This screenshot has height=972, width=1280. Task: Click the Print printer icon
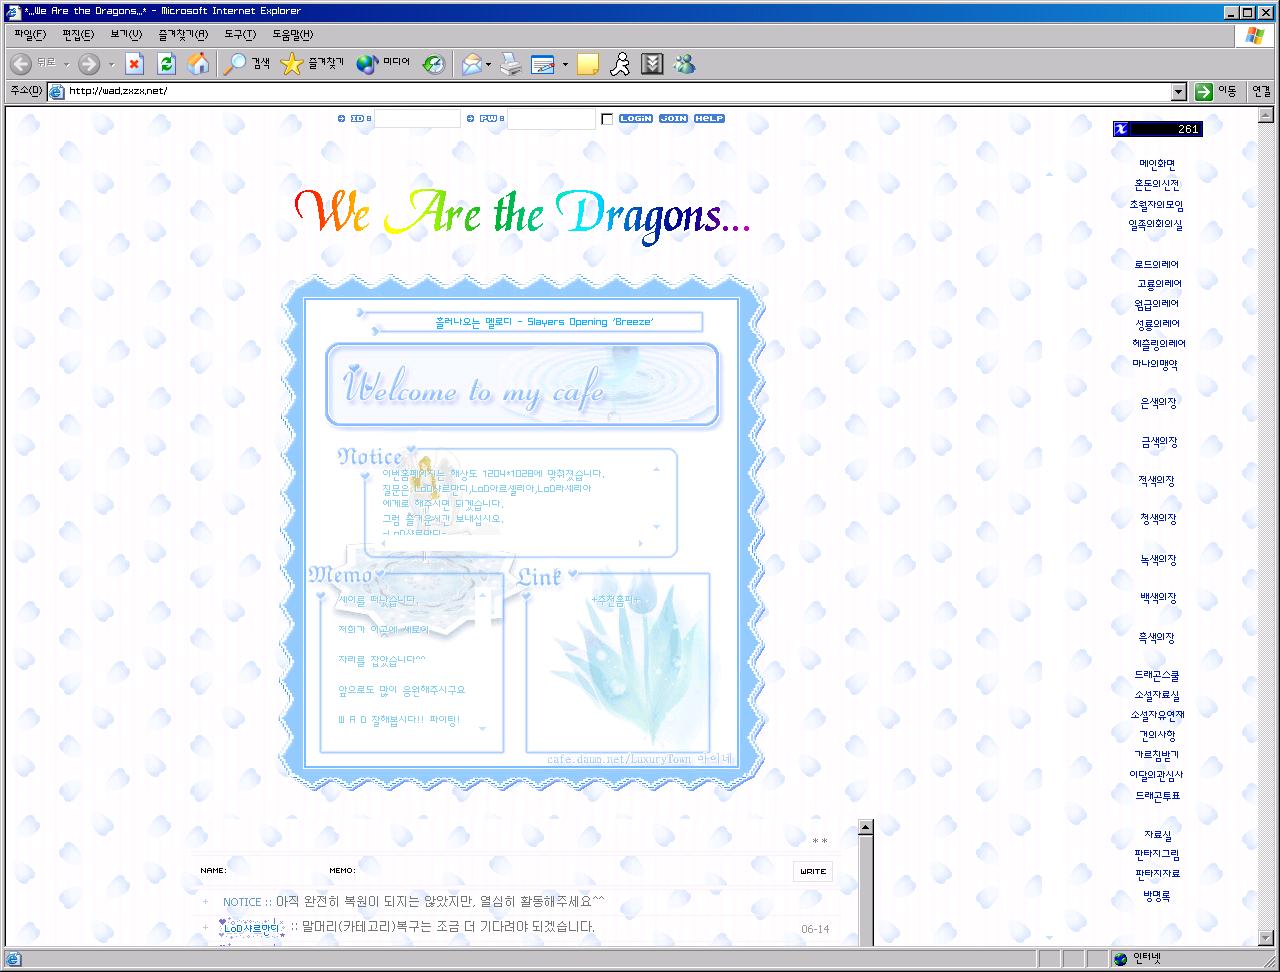pos(511,64)
